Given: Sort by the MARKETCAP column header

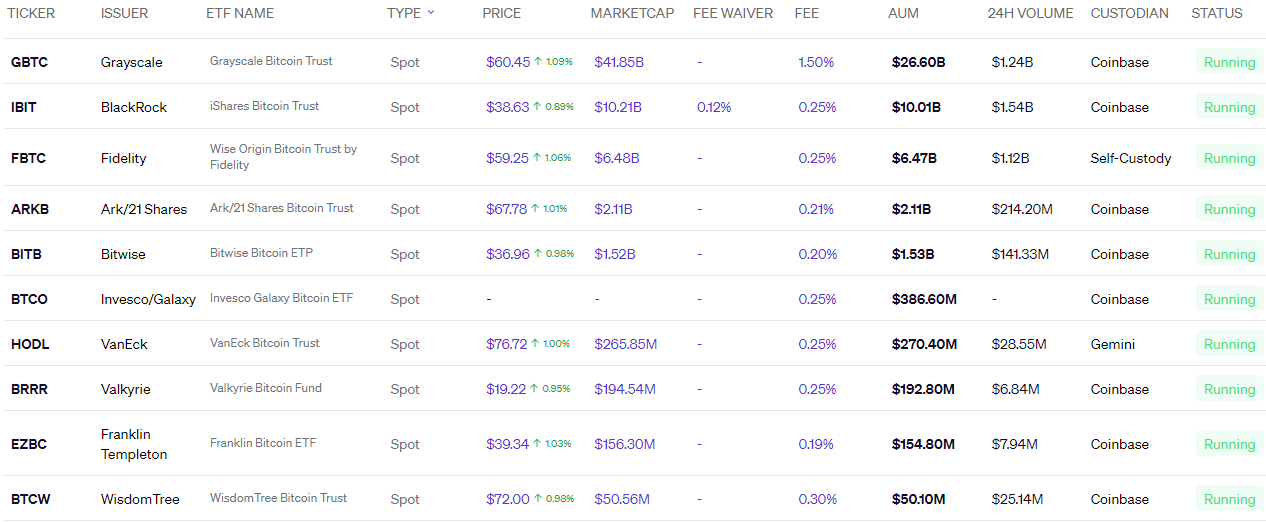Looking at the screenshot, I should (x=632, y=14).
